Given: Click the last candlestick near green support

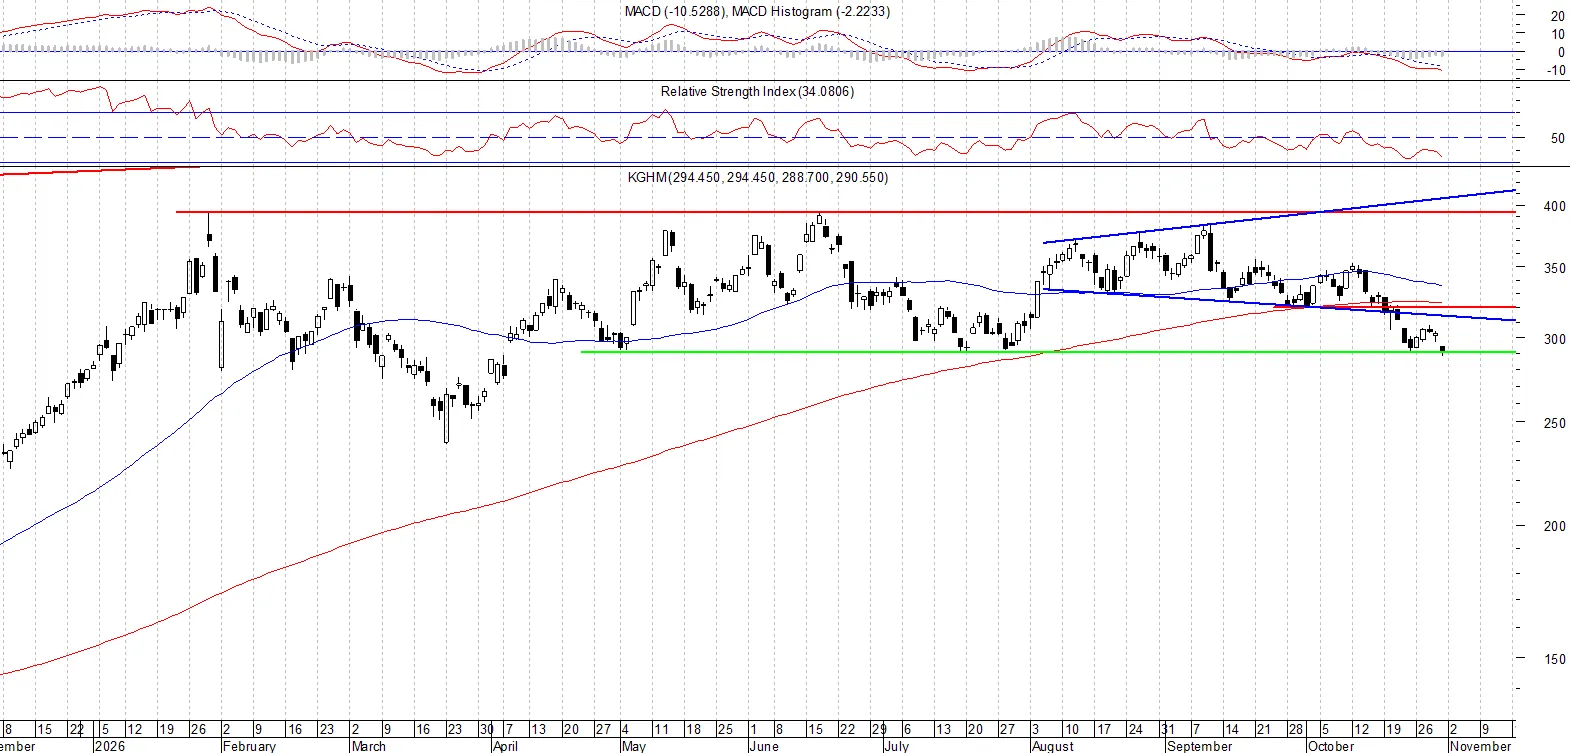Looking at the screenshot, I should [x=1442, y=349].
